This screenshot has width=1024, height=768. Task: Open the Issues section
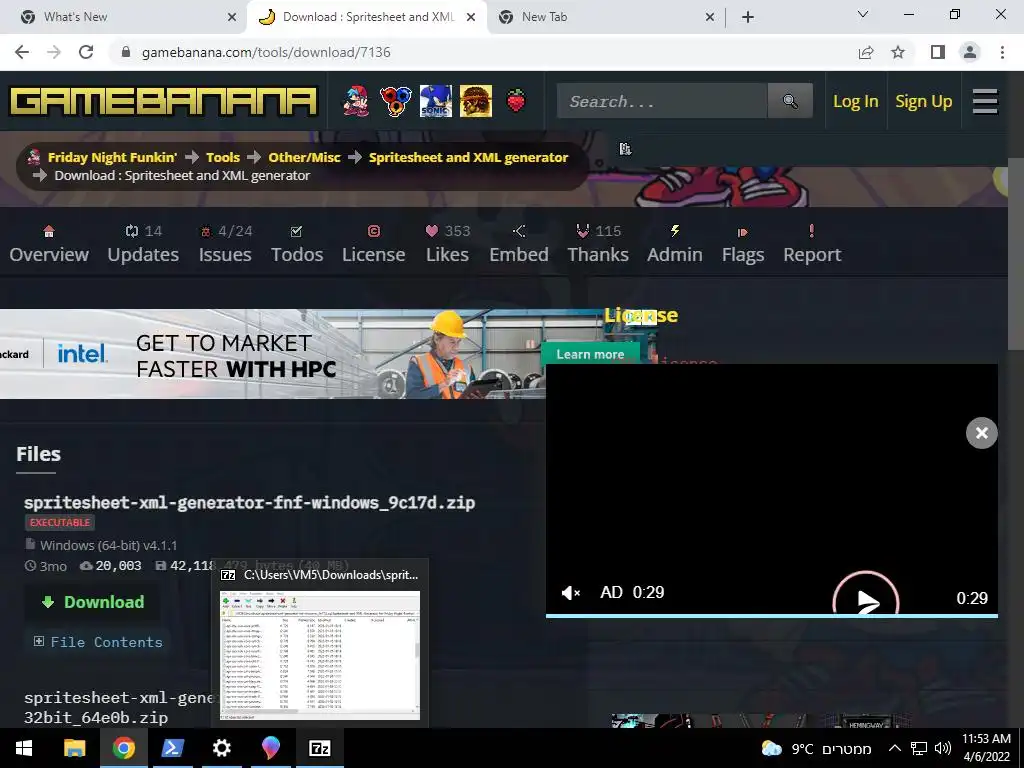click(x=225, y=244)
